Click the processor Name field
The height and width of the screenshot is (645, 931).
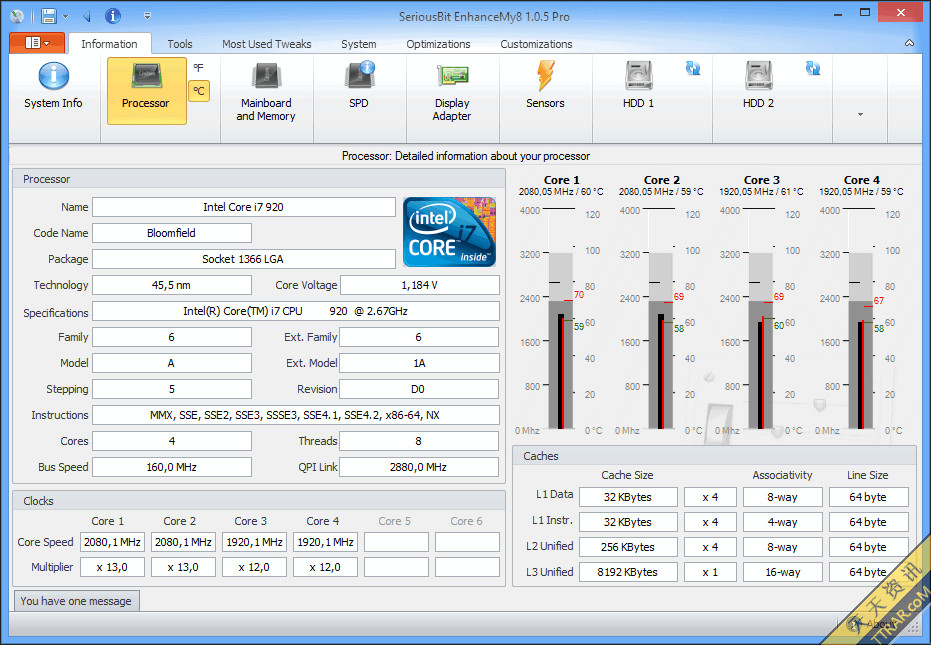pos(243,207)
